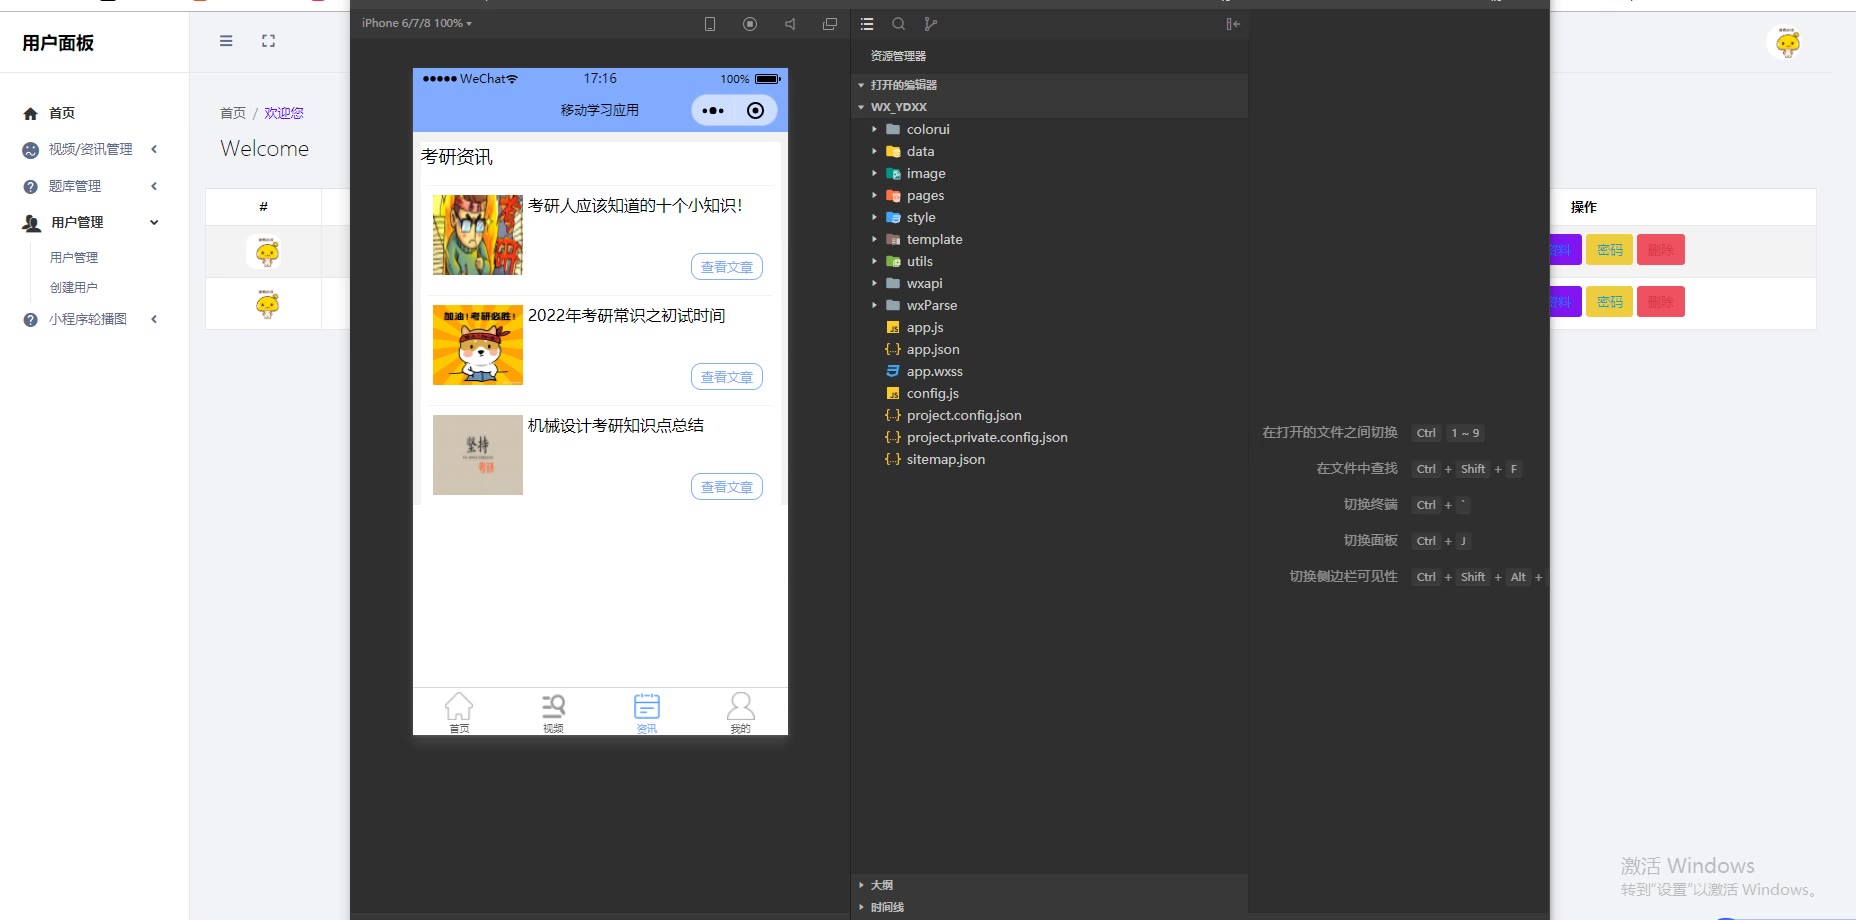
Task: Open the explorer file list icon
Action: tap(867, 24)
